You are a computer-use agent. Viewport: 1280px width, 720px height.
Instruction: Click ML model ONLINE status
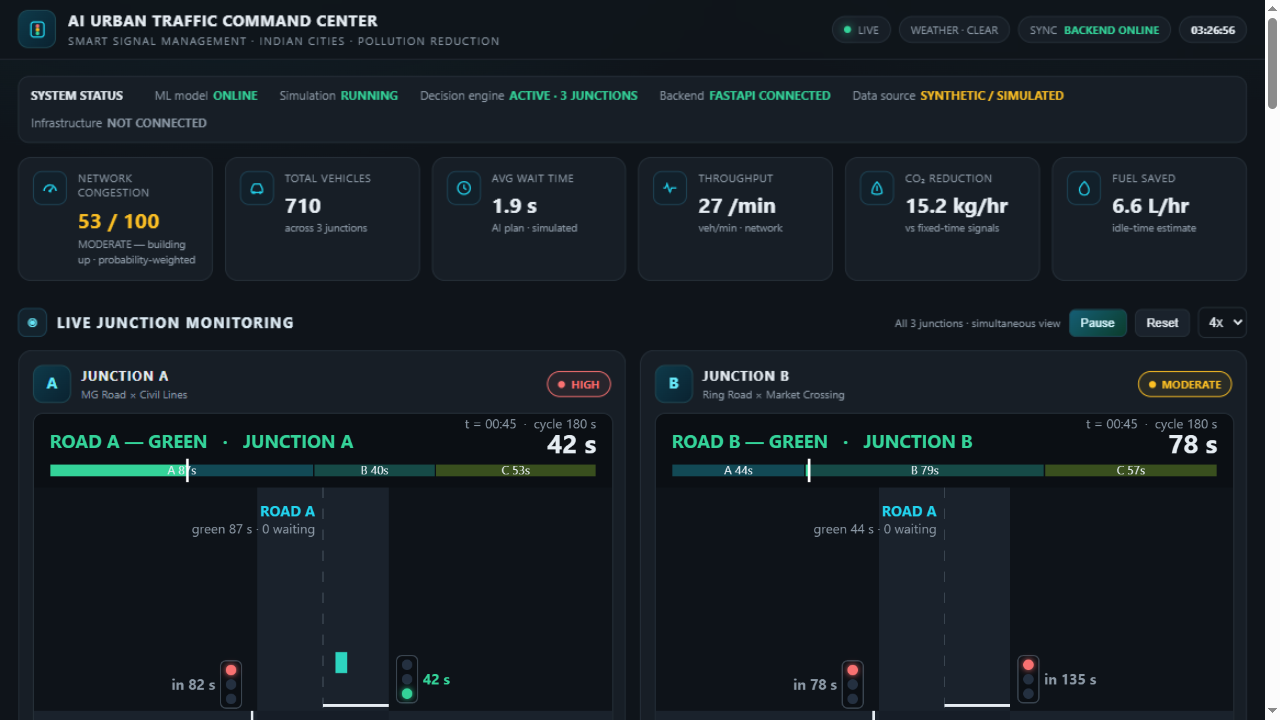(x=206, y=96)
